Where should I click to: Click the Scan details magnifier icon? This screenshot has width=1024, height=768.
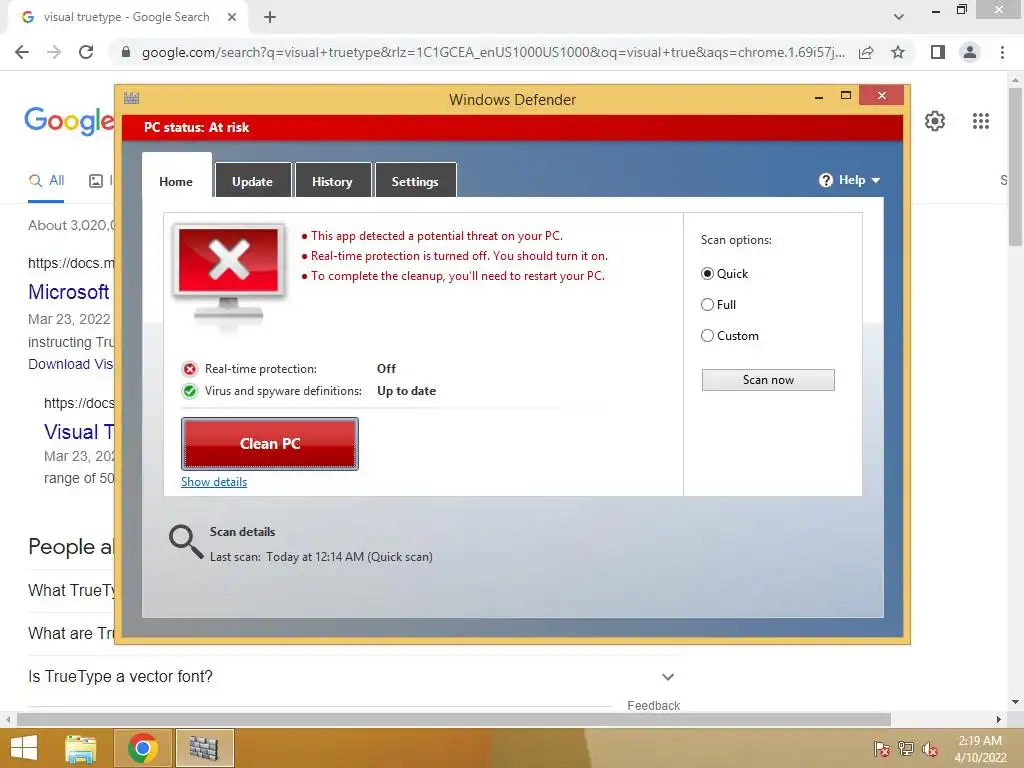coord(186,541)
